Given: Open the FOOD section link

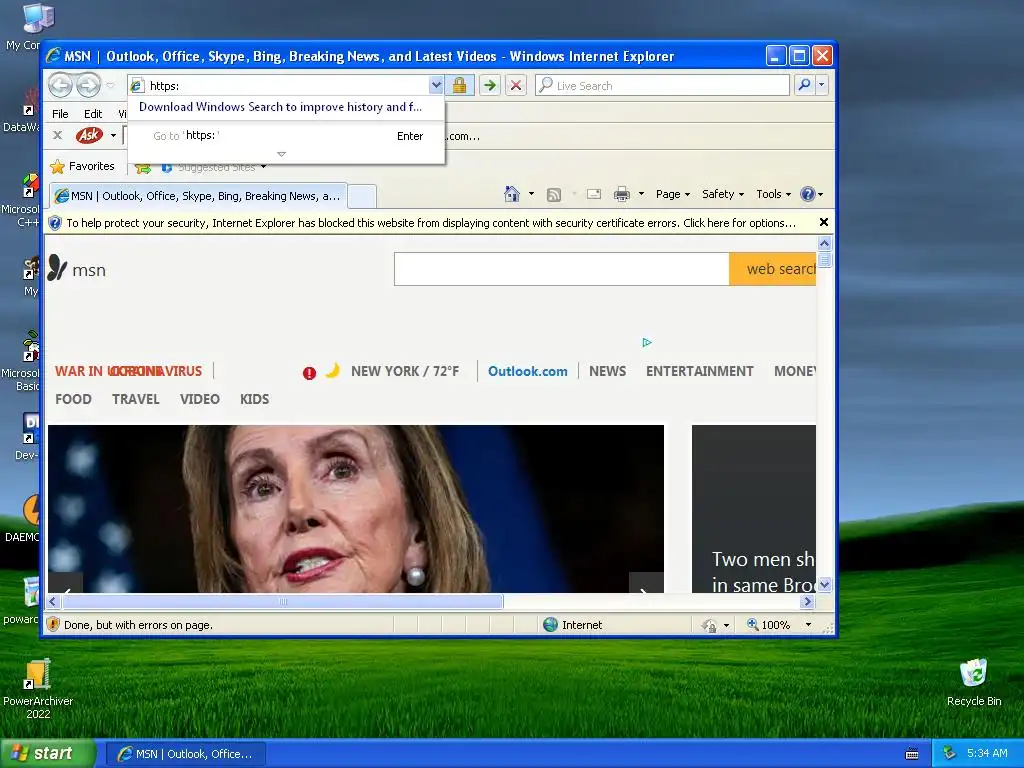Looking at the screenshot, I should [x=73, y=399].
